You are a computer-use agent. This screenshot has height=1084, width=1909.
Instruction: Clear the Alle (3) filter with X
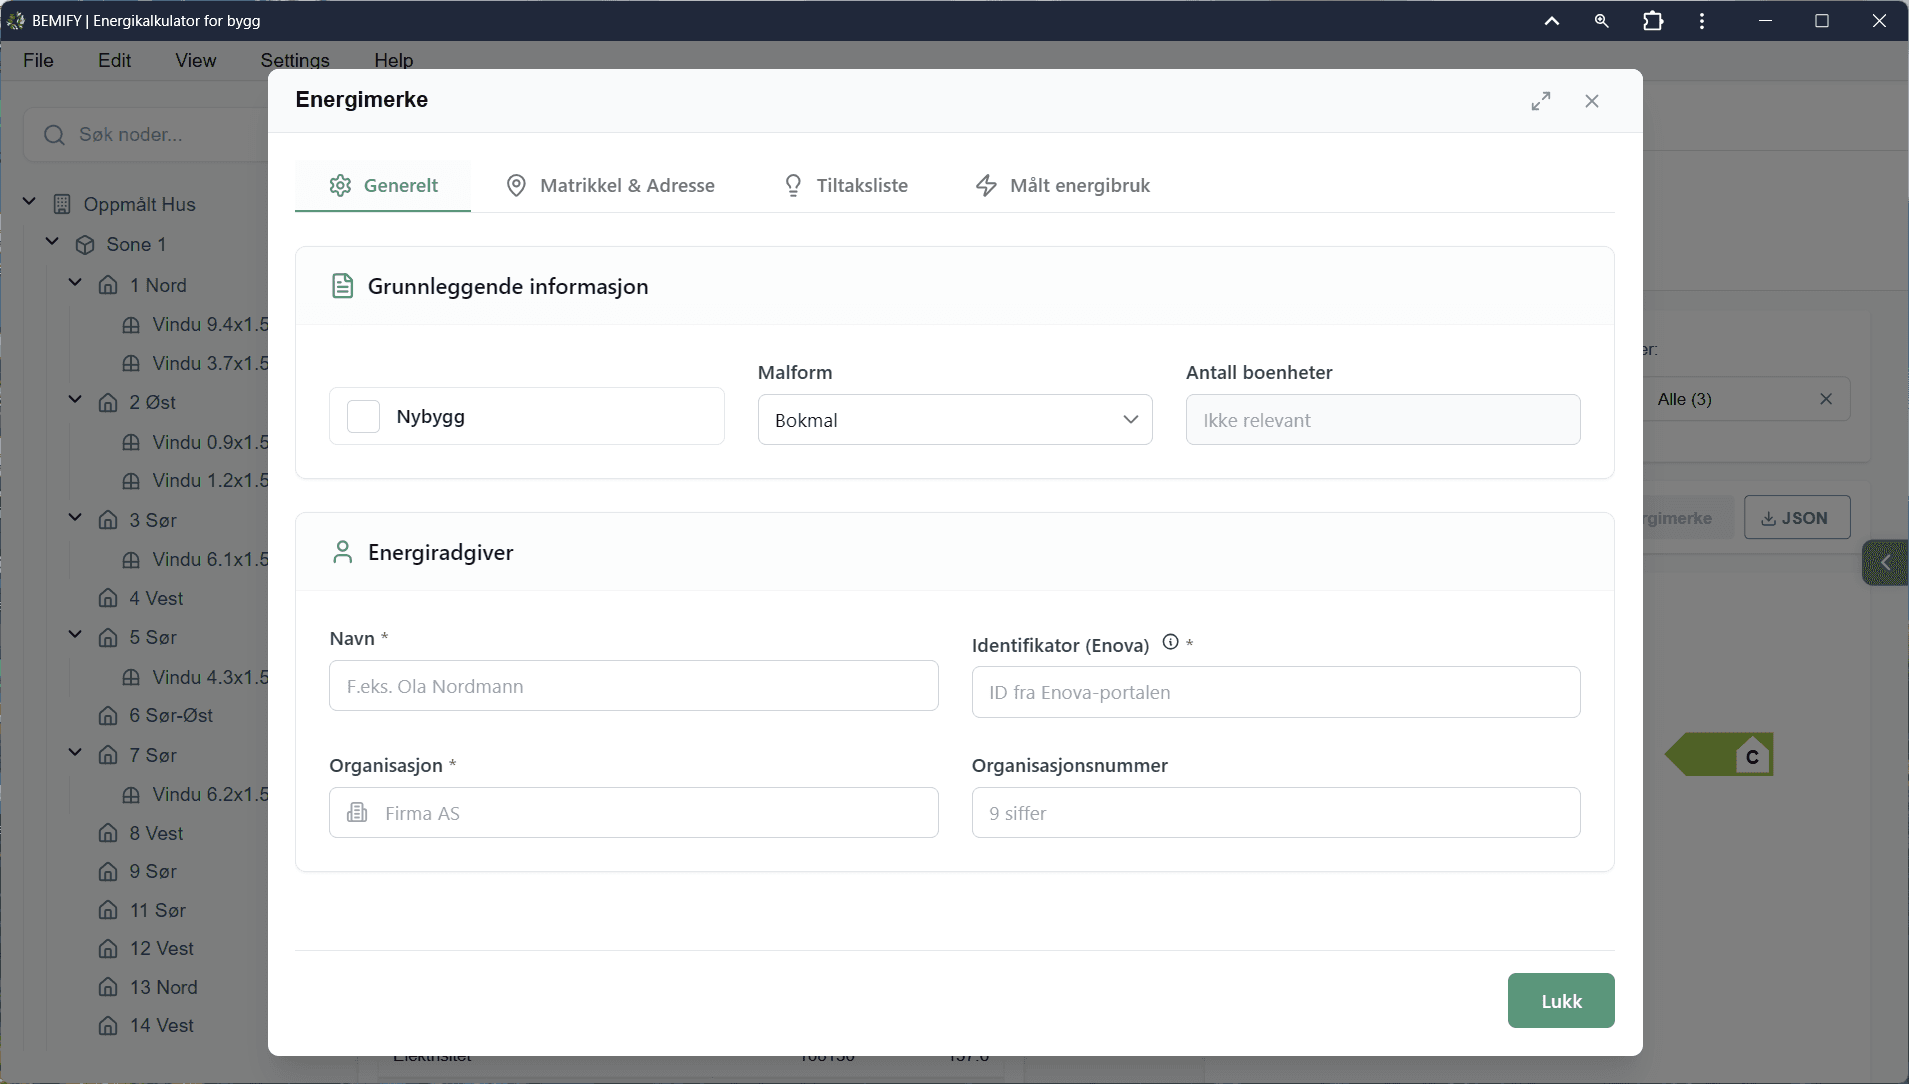(x=1826, y=399)
